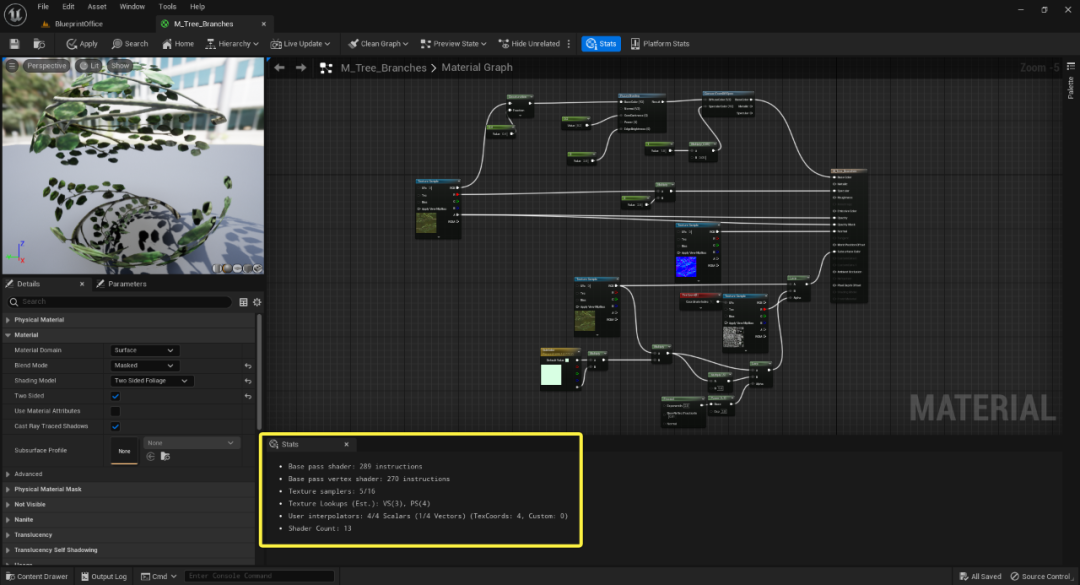Viewport: 1080px width, 585px height.
Task: Close the Details panel tab
Action: click(82, 284)
